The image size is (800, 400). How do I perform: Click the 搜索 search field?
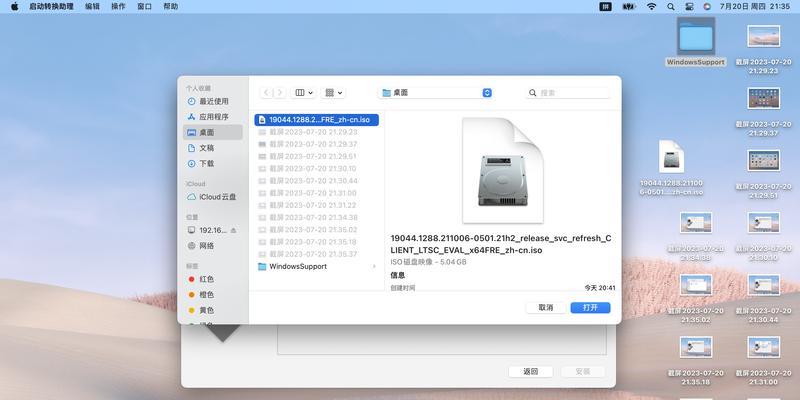pos(568,93)
